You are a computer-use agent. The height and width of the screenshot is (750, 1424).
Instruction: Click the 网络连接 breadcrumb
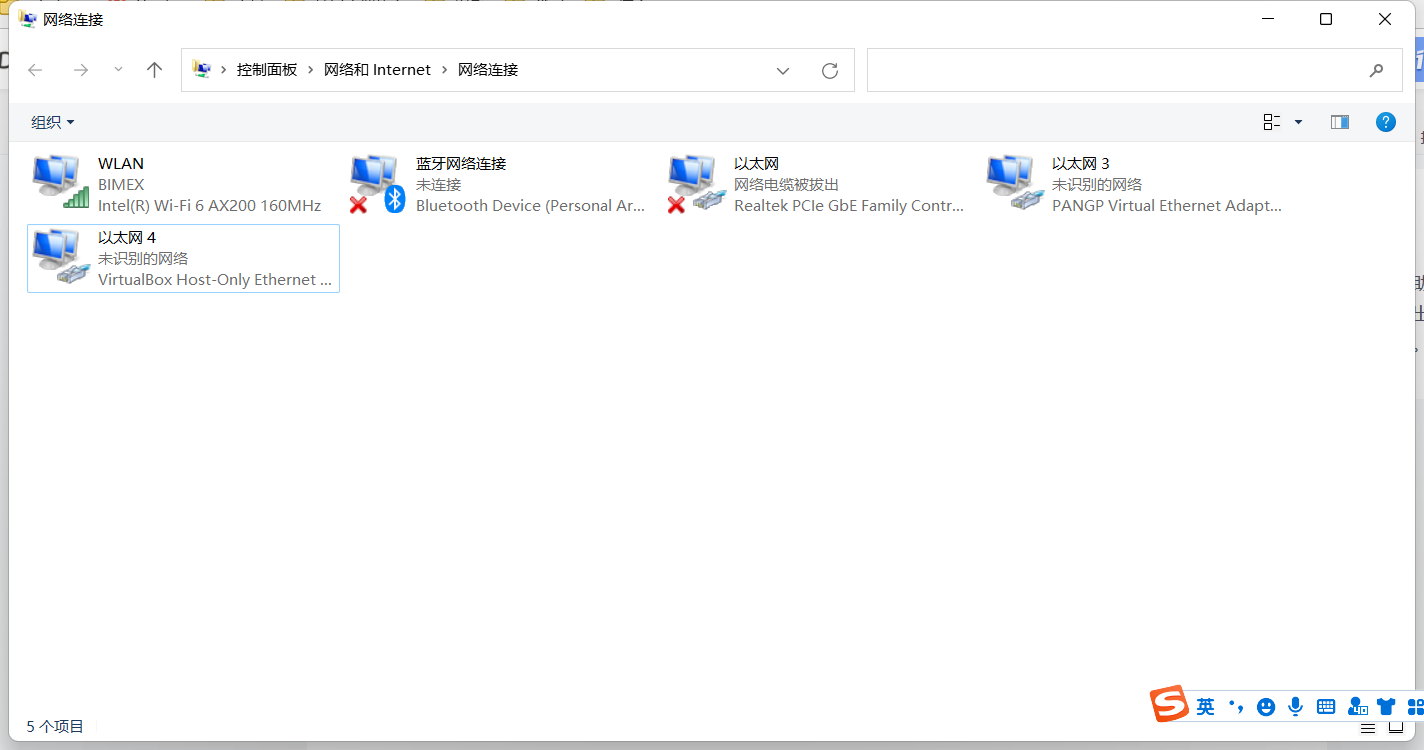[x=488, y=70]
